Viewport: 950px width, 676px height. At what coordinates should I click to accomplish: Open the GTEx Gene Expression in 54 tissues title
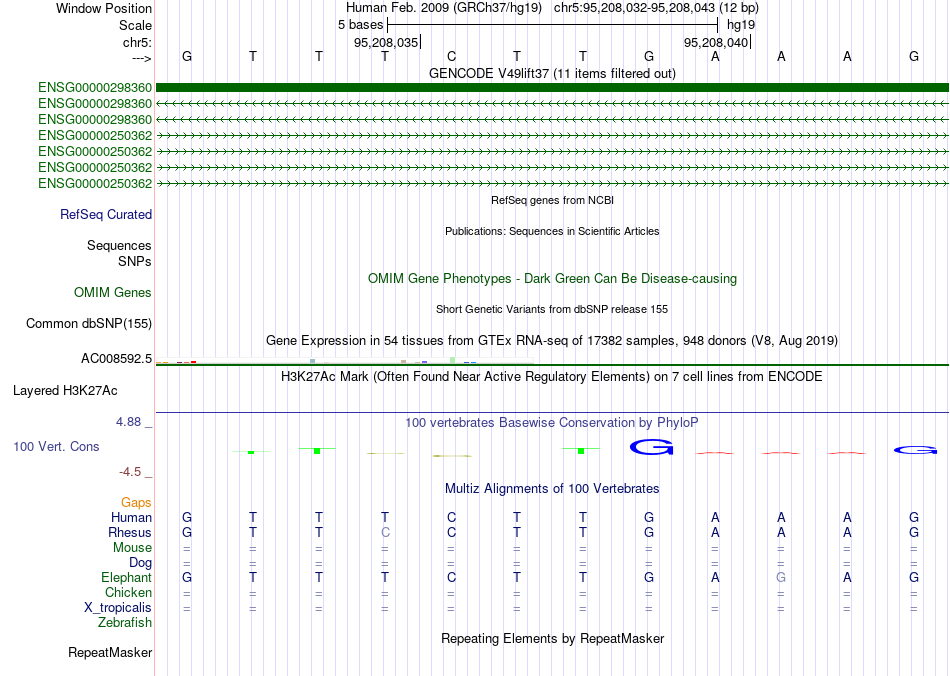tap(552, 340)
